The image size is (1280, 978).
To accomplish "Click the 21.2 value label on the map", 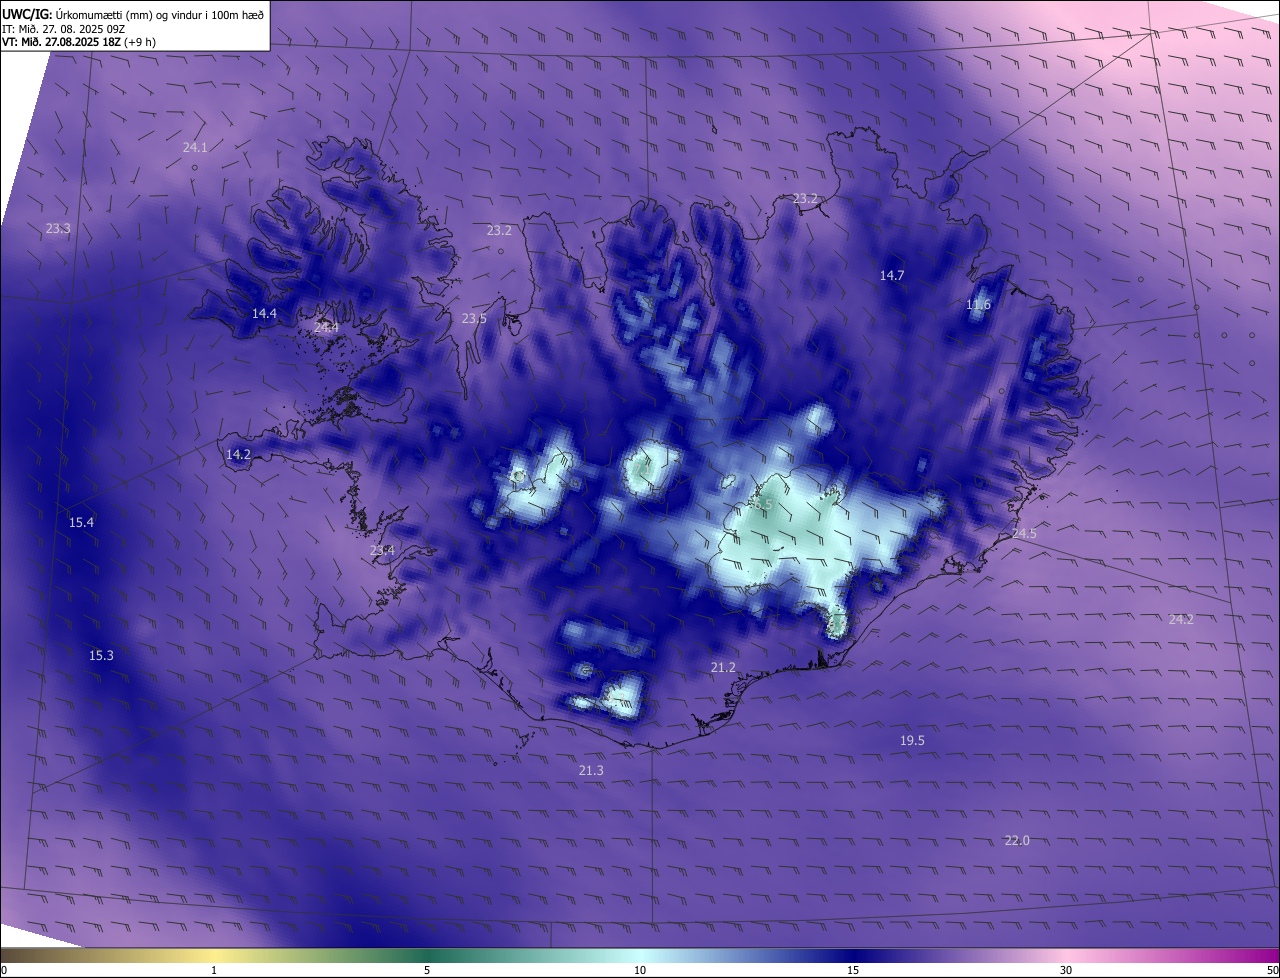I will [x=723, y=667].
